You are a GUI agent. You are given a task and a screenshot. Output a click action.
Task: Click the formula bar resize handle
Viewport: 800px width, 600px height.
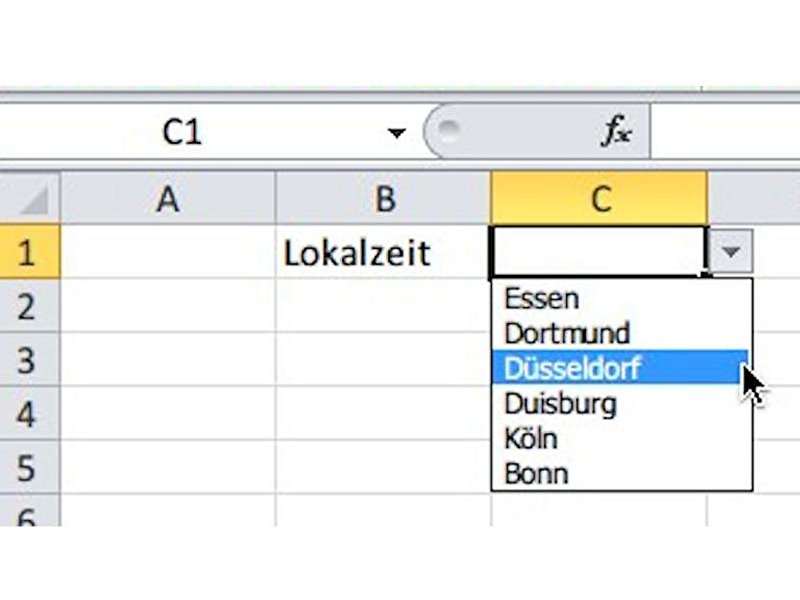tap(448, 129)
